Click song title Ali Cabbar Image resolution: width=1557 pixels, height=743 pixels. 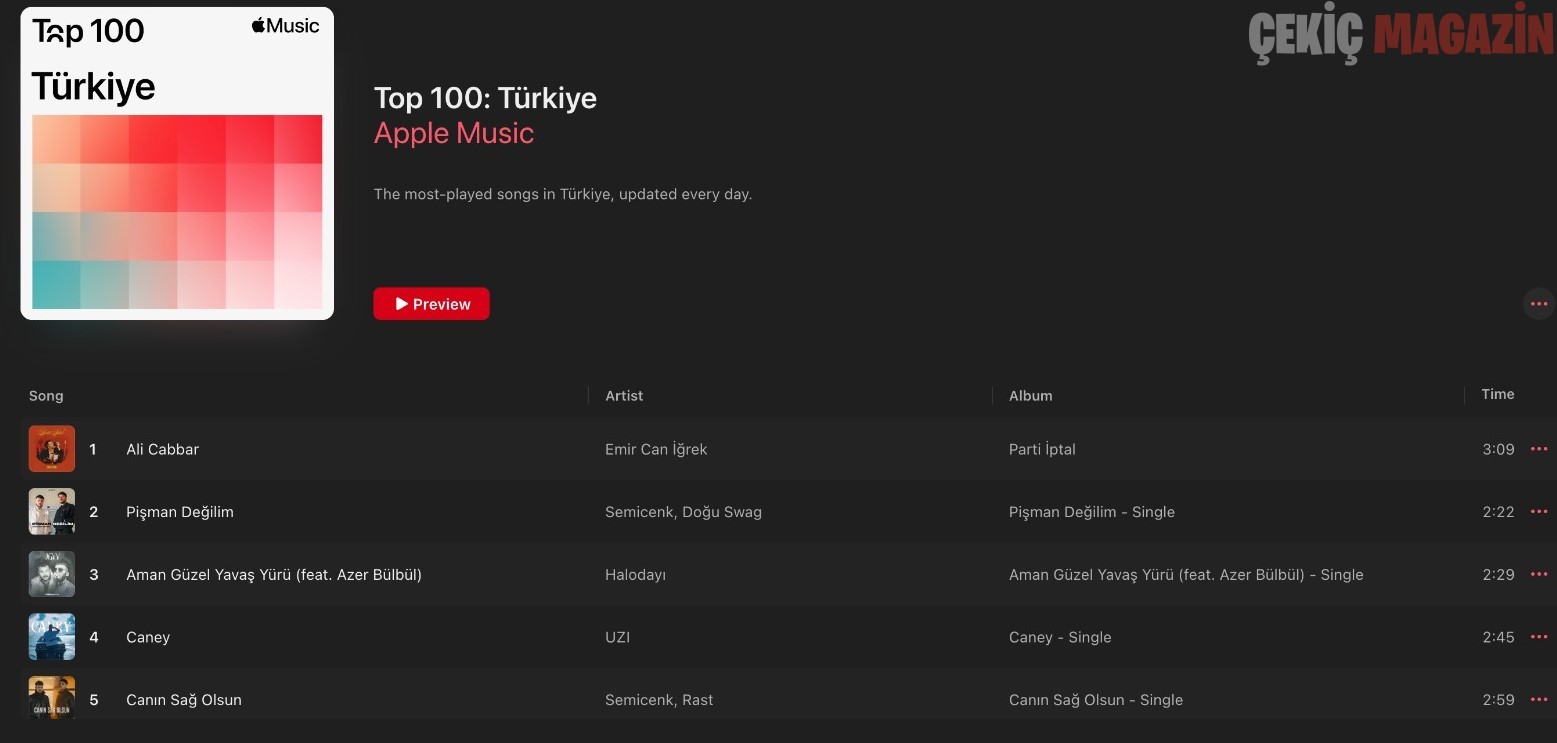click(x=162, y=449)
